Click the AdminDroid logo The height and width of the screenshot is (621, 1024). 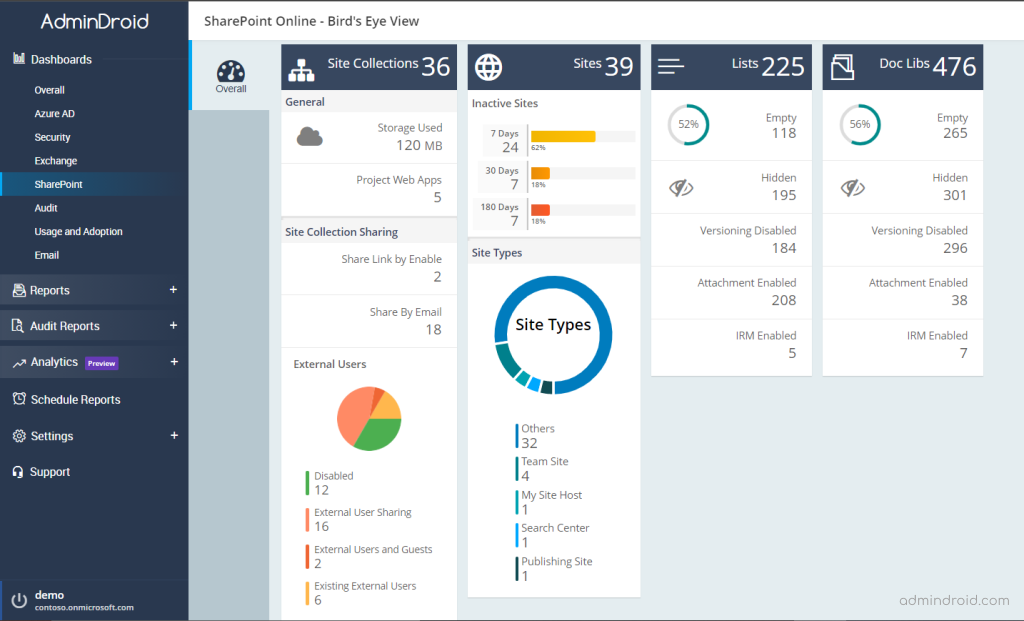(95, 22)
